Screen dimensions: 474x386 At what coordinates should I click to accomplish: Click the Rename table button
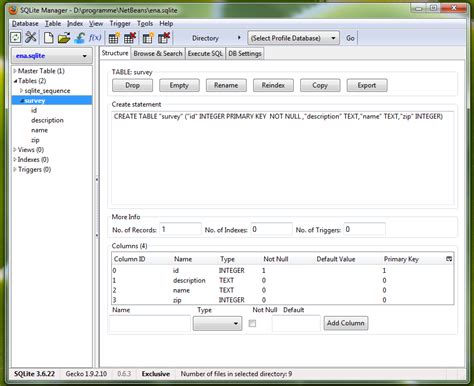tap(226, 85)
